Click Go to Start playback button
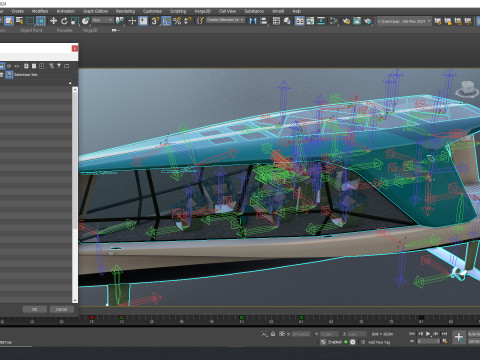 pos(412,334)
